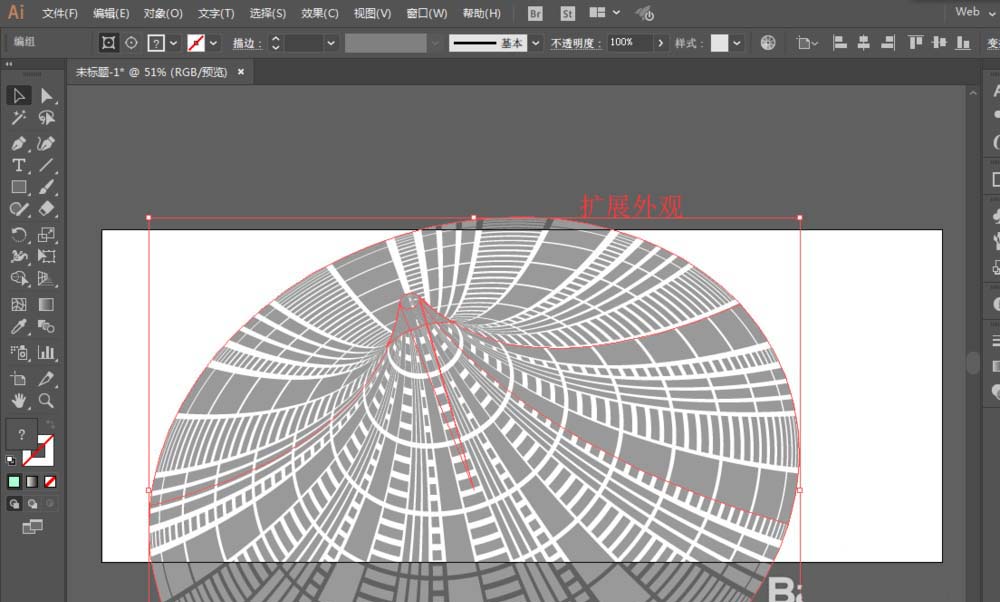This screenshot has width=1000, height=602.
Task: Activate the Type tool
Action: tap(18, 165)
